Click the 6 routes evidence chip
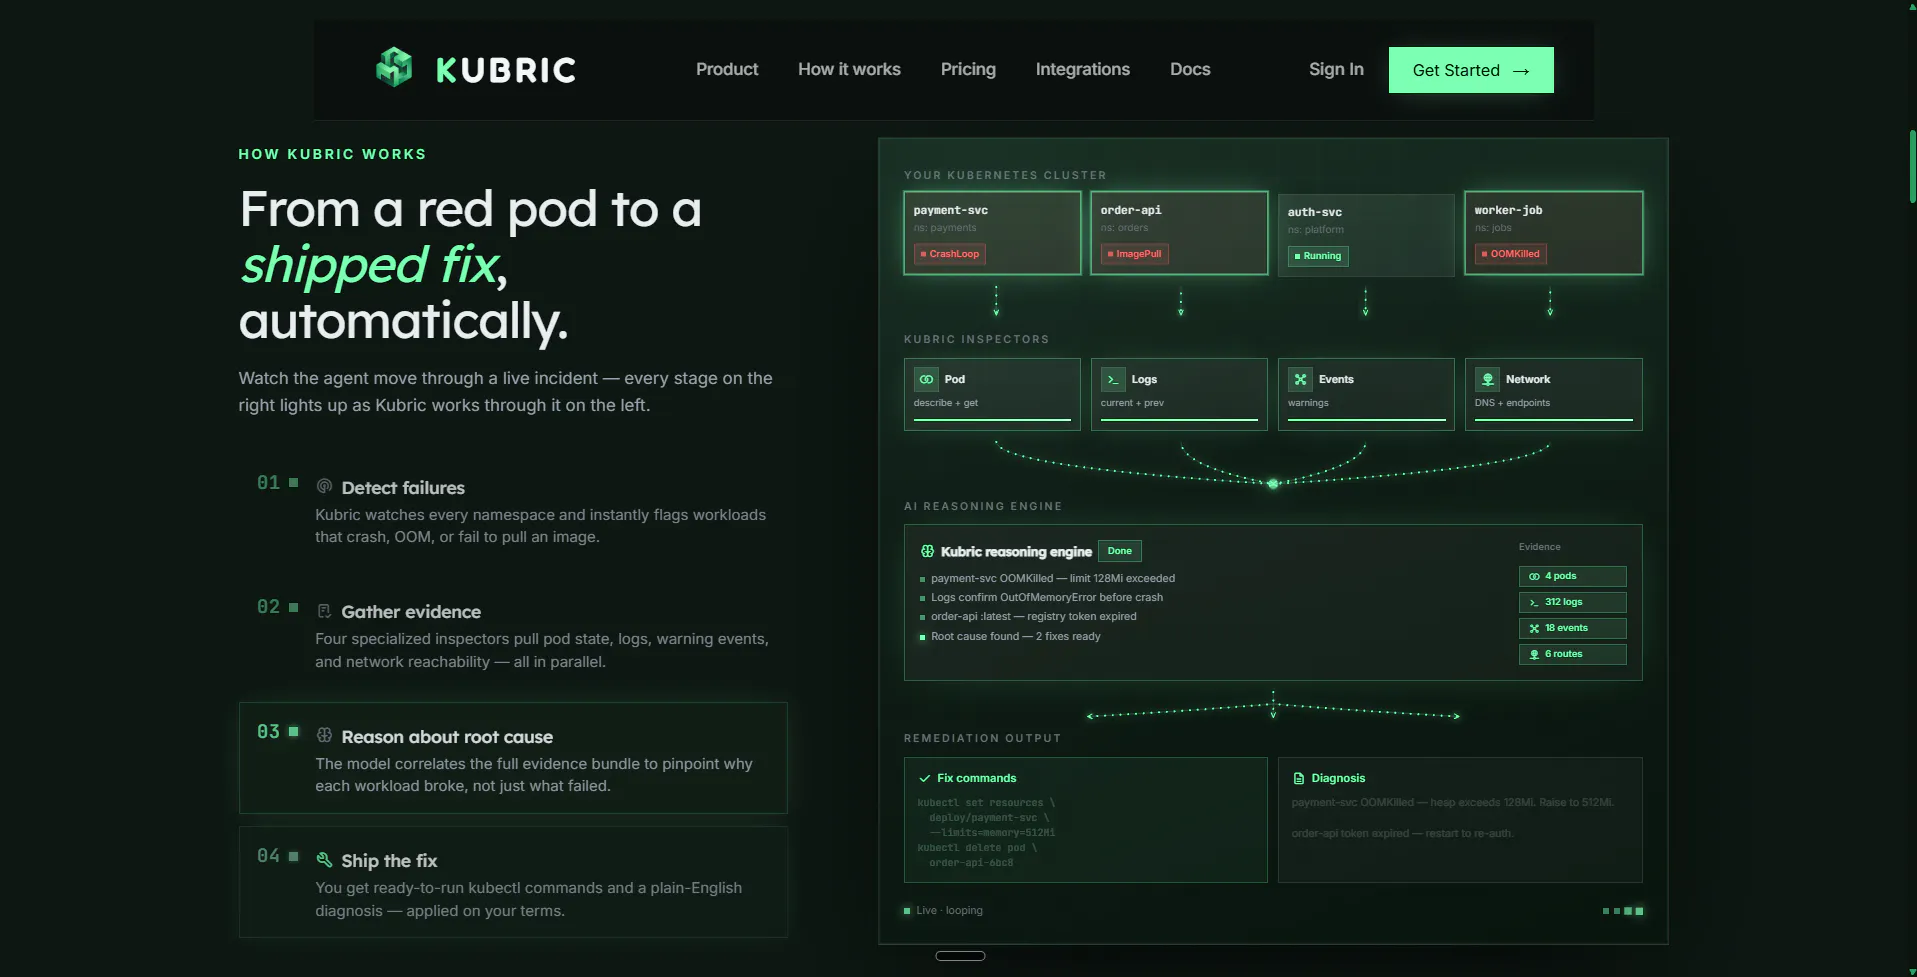 coord(1572,654)
